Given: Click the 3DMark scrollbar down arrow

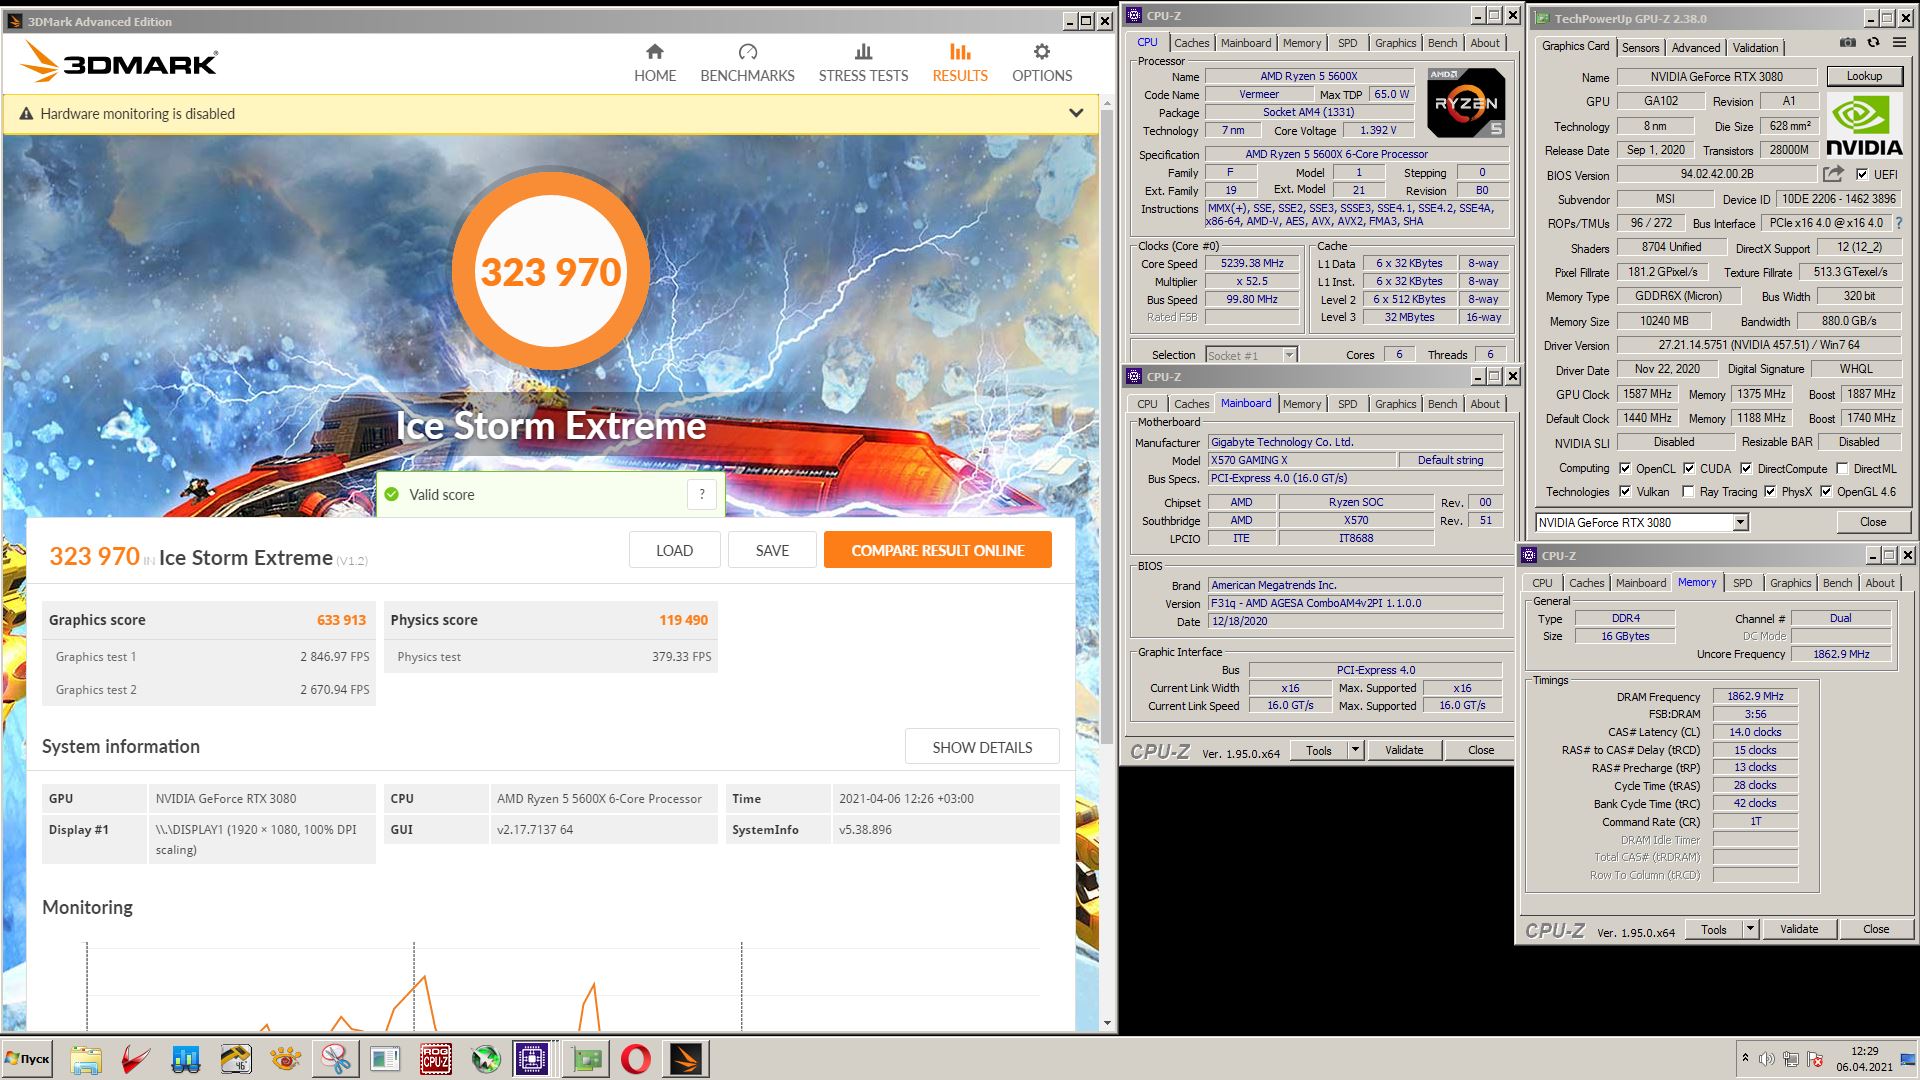Looking at the screenshot, I should click(1106, 1023).
